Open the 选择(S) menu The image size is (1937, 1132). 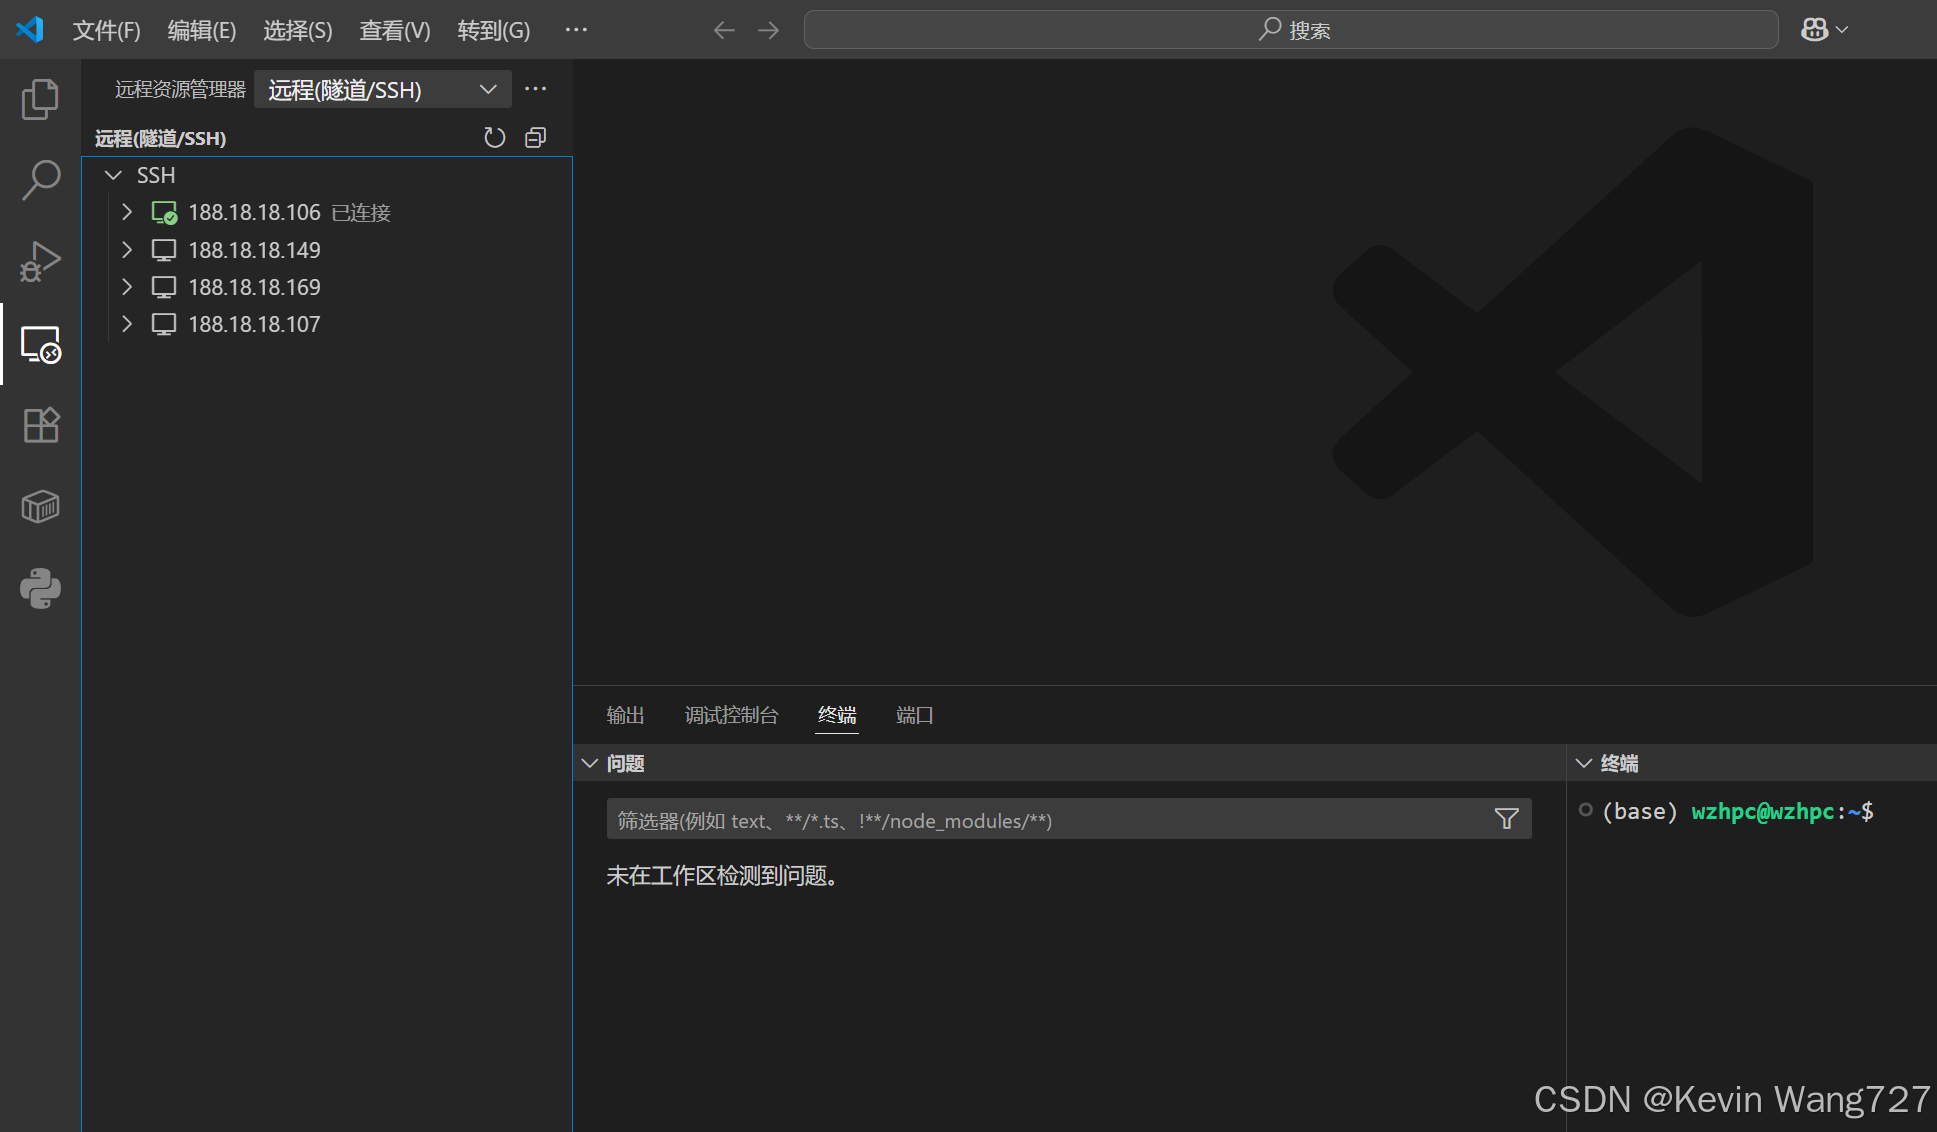pos(298,30)
